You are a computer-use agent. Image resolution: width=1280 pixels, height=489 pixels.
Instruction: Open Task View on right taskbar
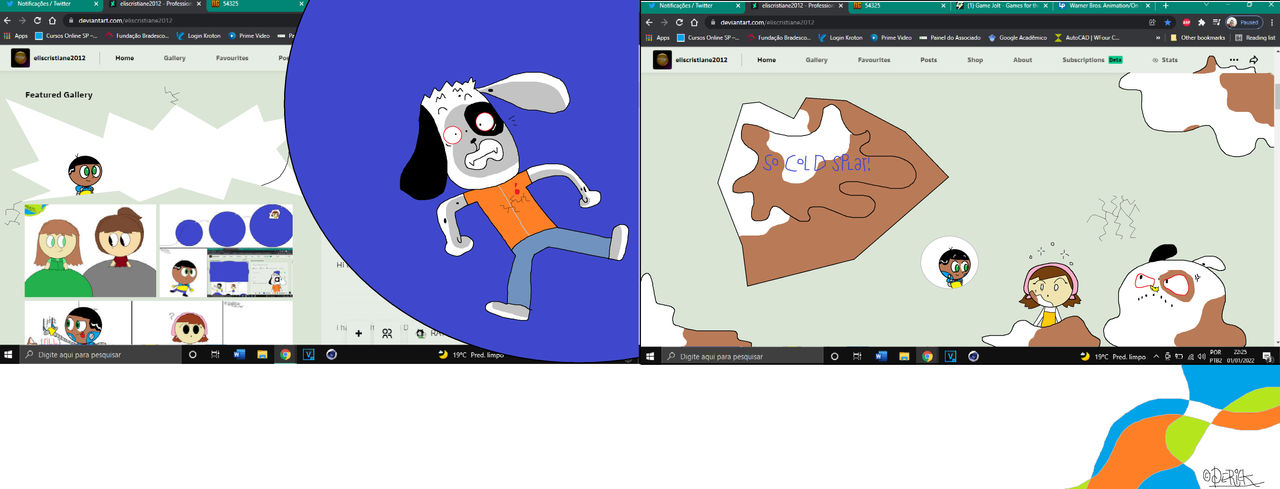coord(858,355)
